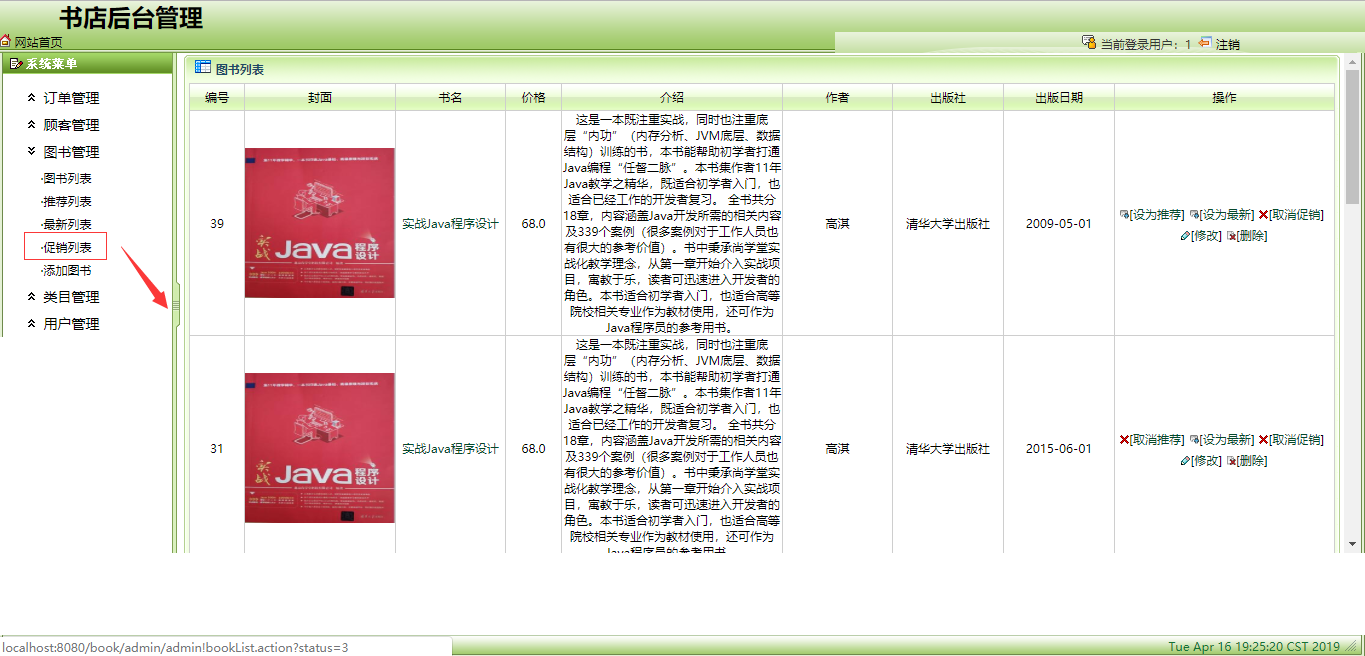Click the 68.0 price in row 39
The image size is (1365, 656).
tap(533, 224)
